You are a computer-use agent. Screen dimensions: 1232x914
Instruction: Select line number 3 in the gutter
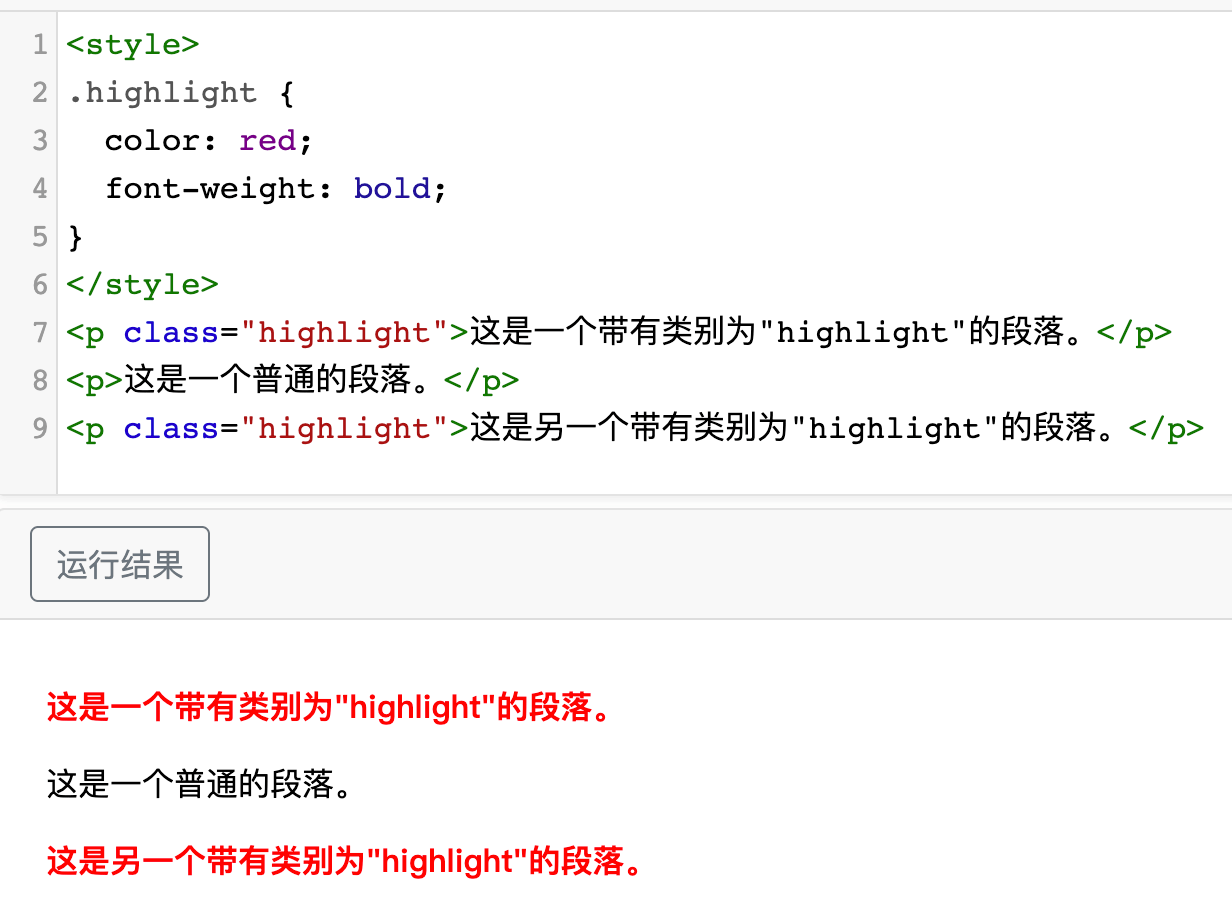(40, 141)
